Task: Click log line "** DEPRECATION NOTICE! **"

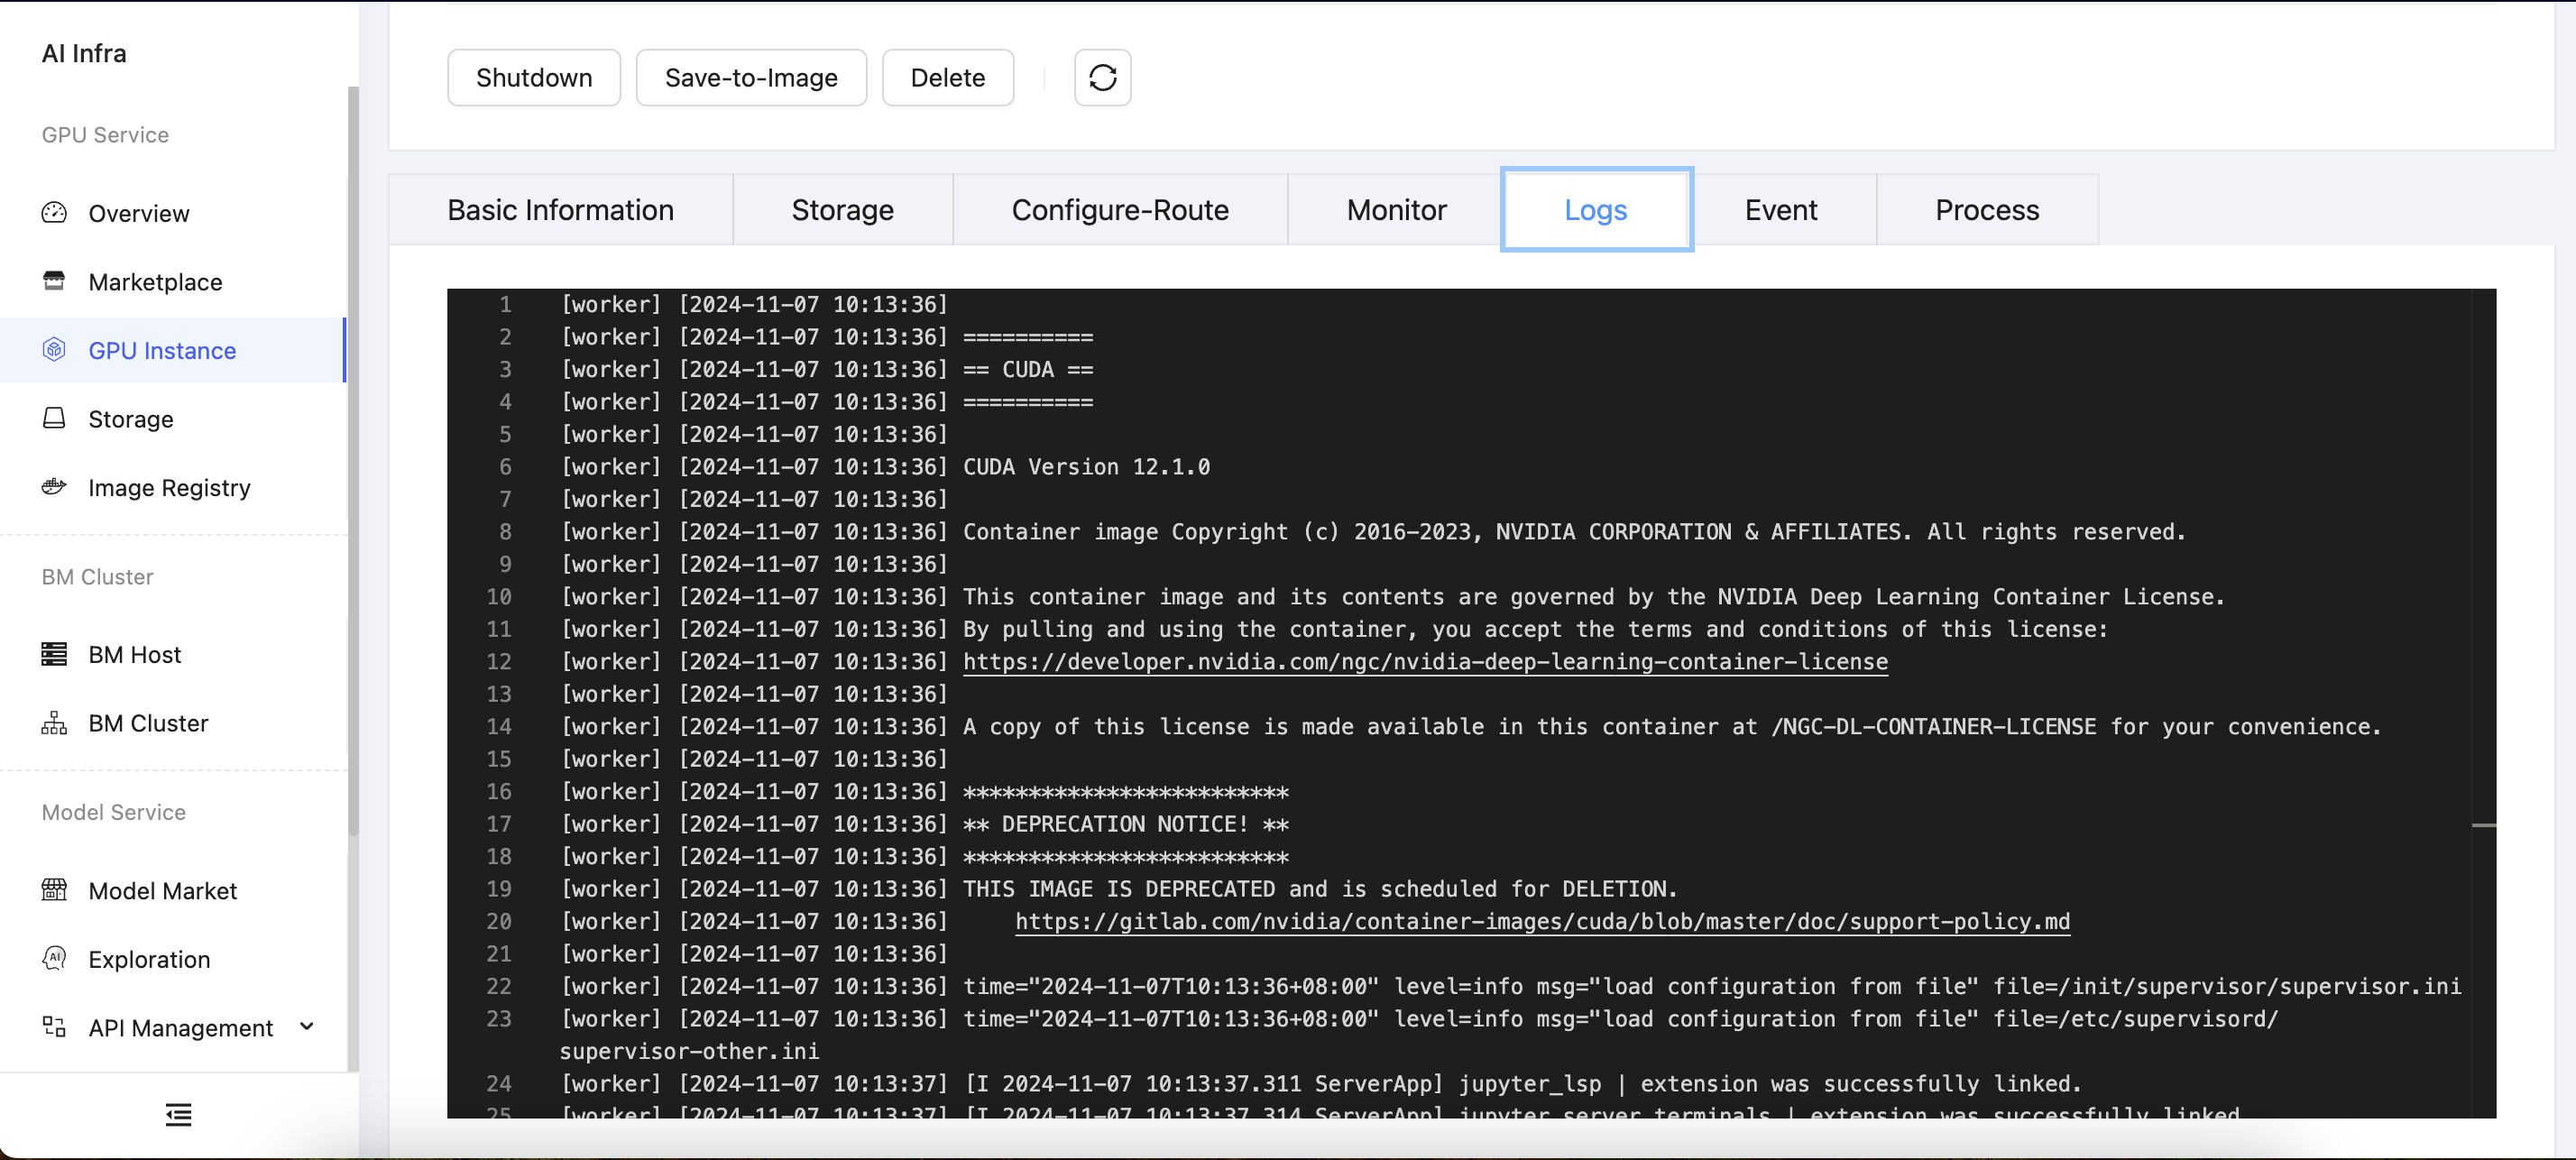Action: tap(1126, 824)
